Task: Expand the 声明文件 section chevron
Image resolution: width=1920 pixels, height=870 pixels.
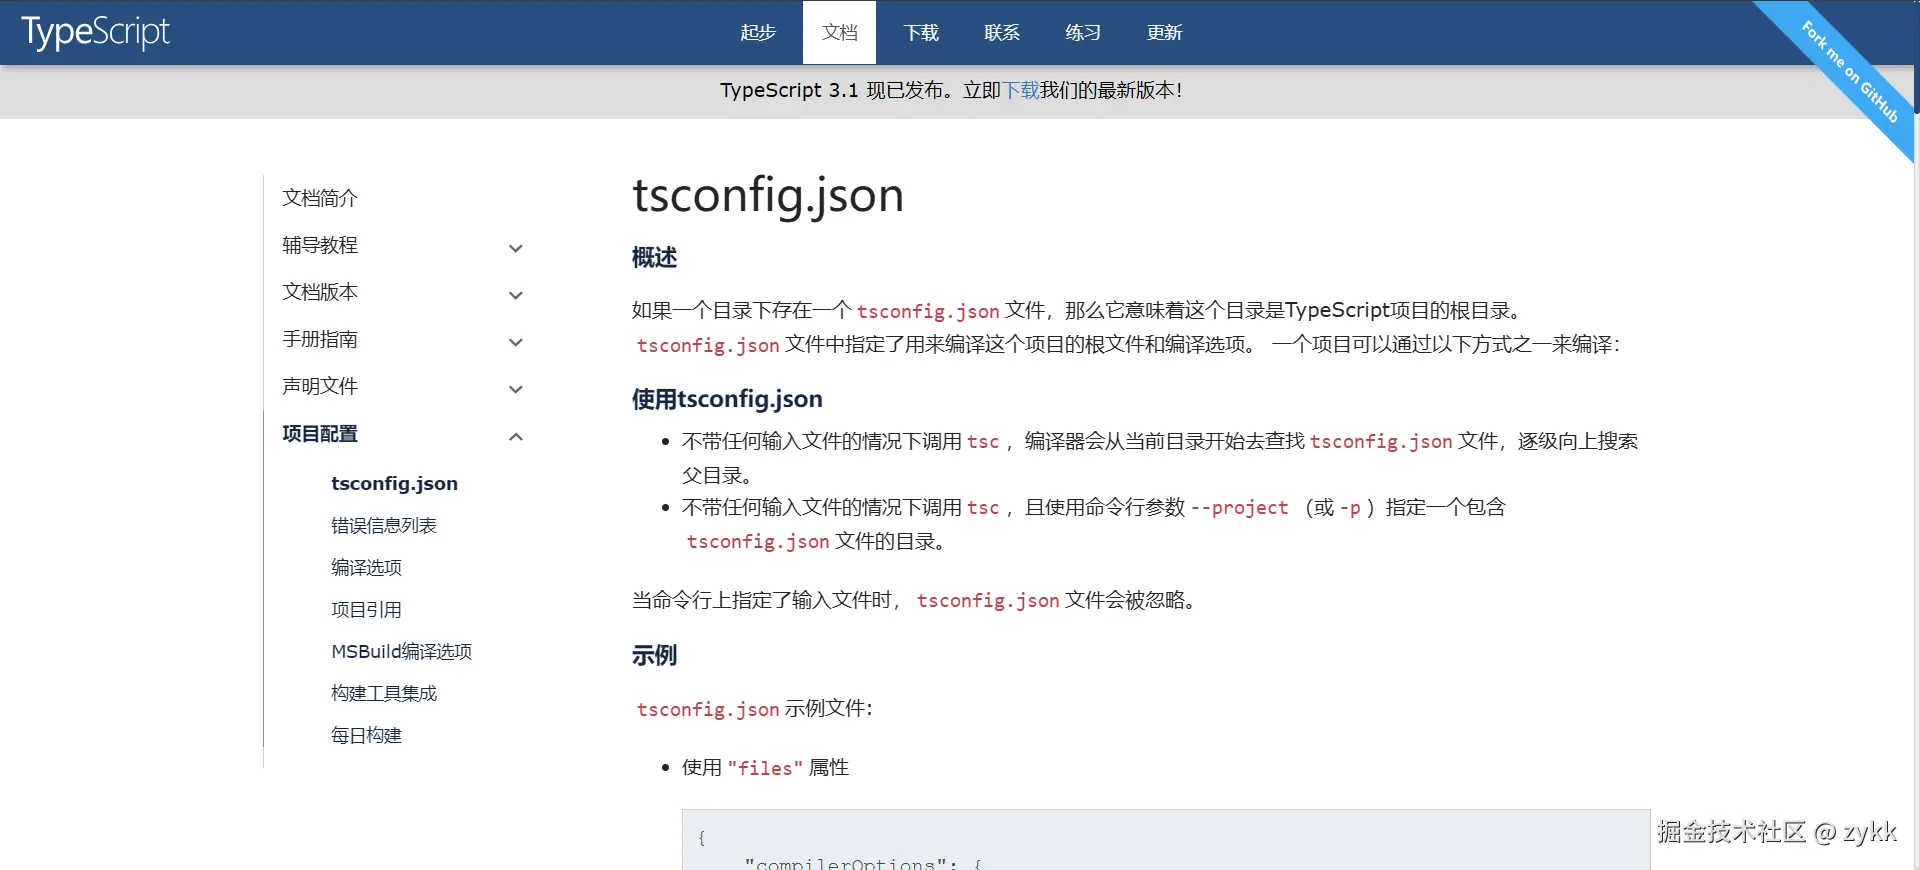Action: click(516, 389)
